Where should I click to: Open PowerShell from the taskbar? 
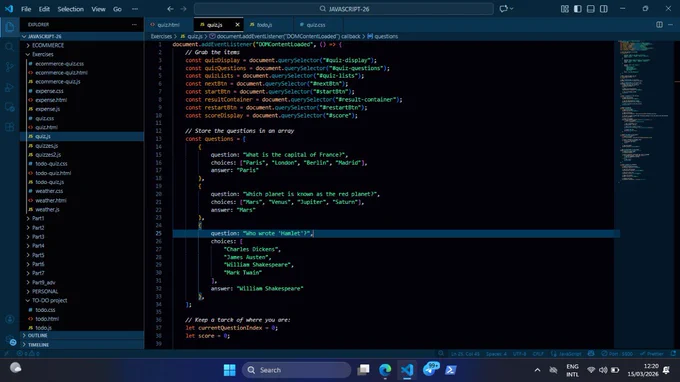pyautogui.click(x=451, y=370)
